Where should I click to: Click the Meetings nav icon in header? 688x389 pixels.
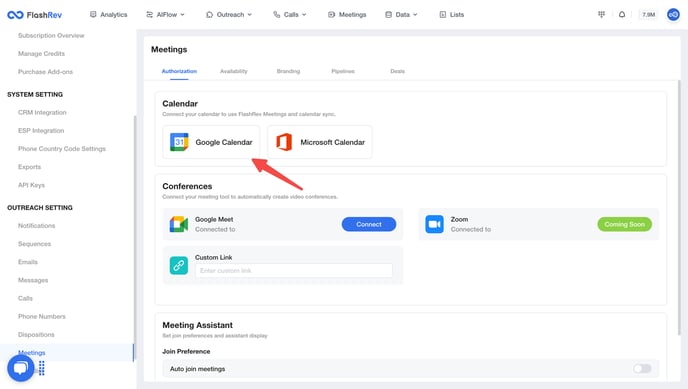(331, 14)
